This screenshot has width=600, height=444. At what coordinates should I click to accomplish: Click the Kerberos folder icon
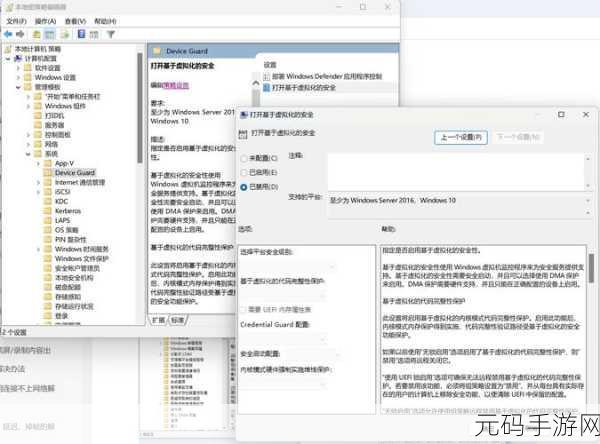tap(47, 211)
